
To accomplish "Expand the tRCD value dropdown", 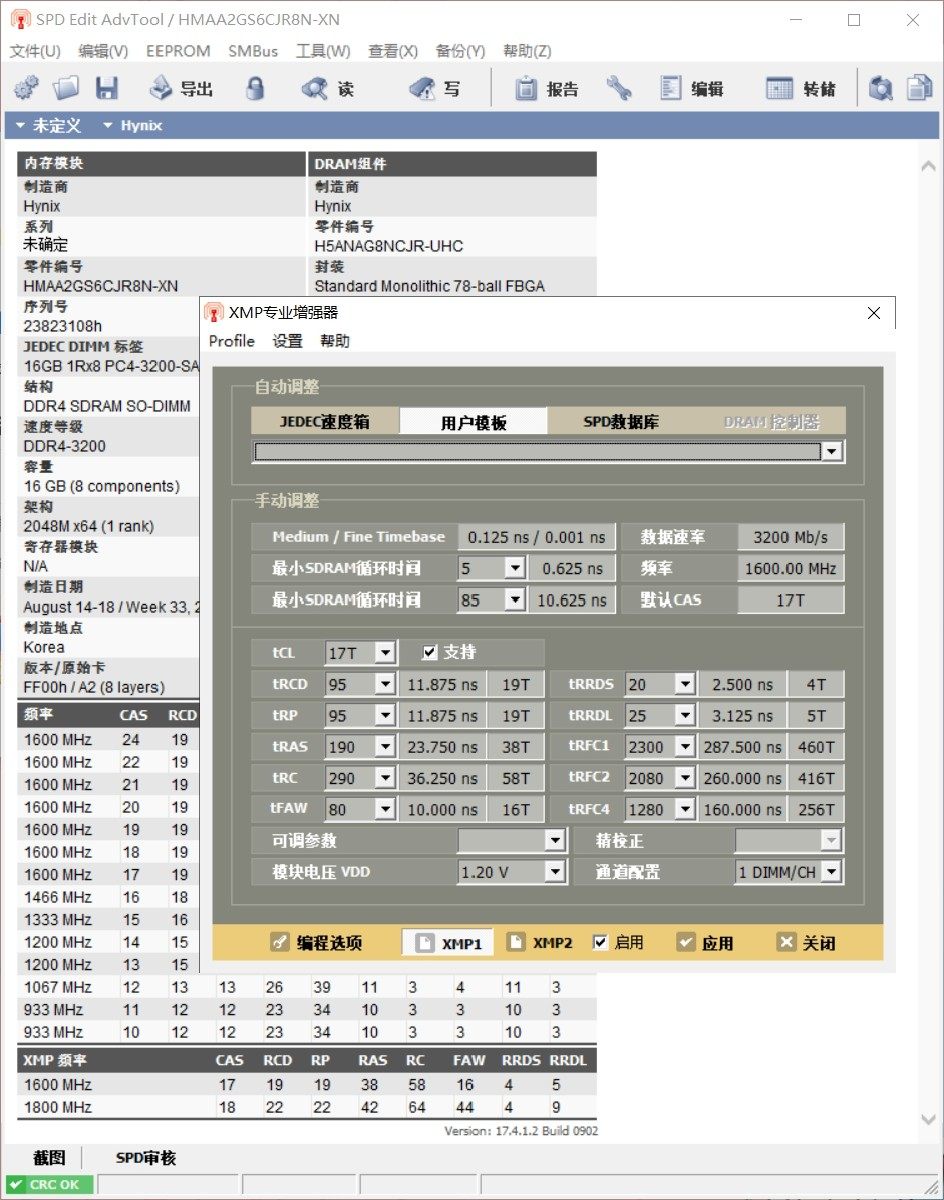I will [384, 685].
